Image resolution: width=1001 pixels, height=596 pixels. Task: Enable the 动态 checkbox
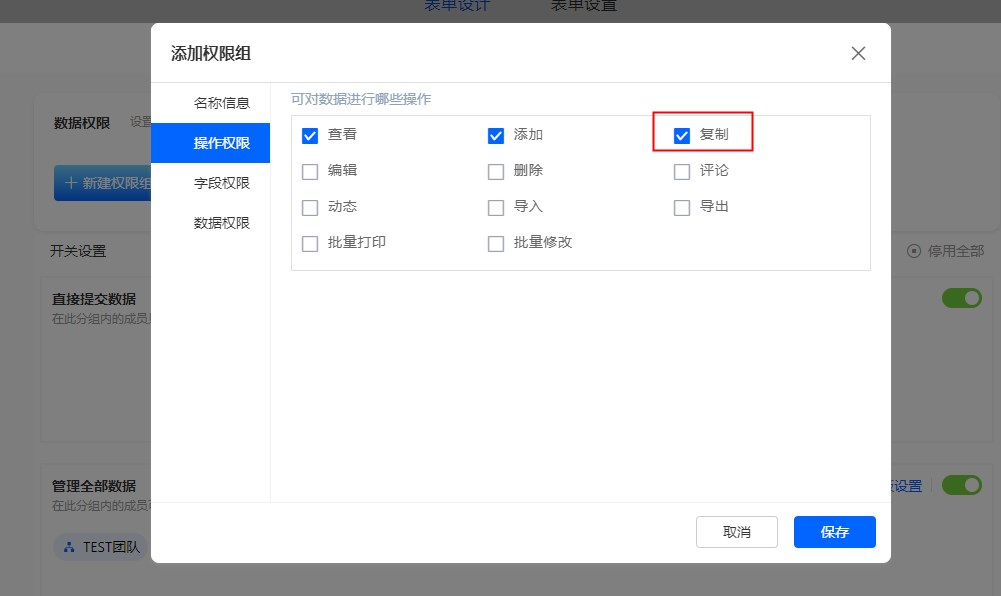click(x=310, y=207)
